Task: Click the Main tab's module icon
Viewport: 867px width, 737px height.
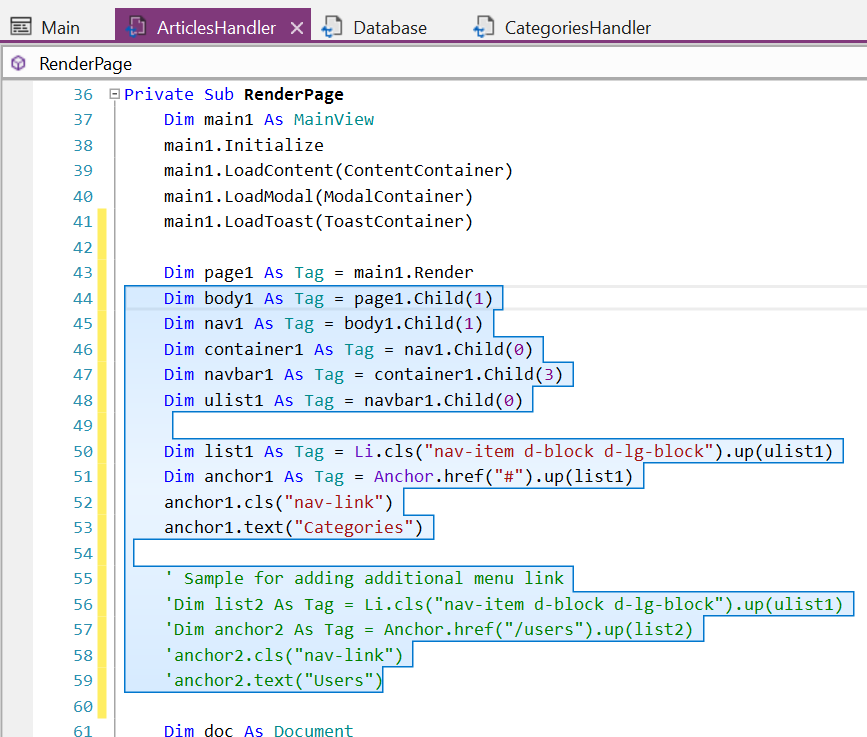Action: [x=20, y=27]
